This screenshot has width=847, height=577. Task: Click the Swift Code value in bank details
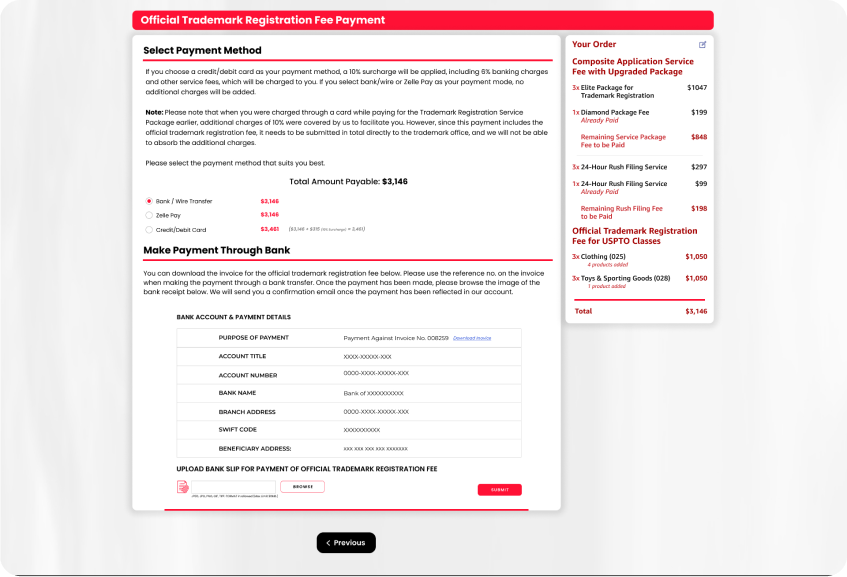click(361, 429)
